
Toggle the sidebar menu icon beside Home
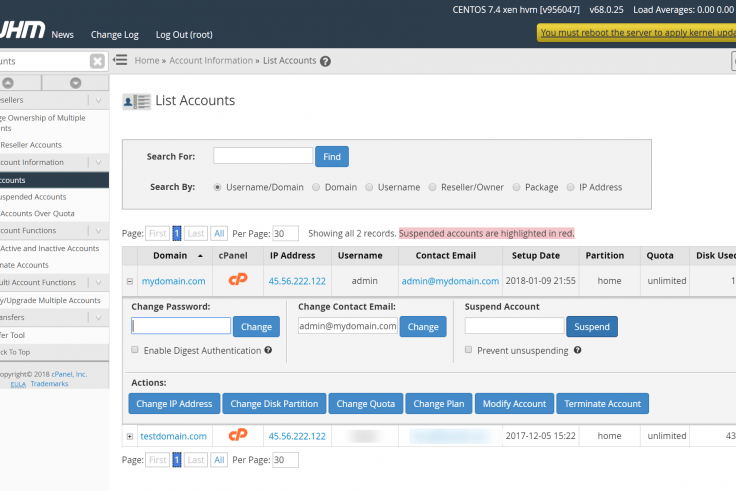click(x=121, y=60)
